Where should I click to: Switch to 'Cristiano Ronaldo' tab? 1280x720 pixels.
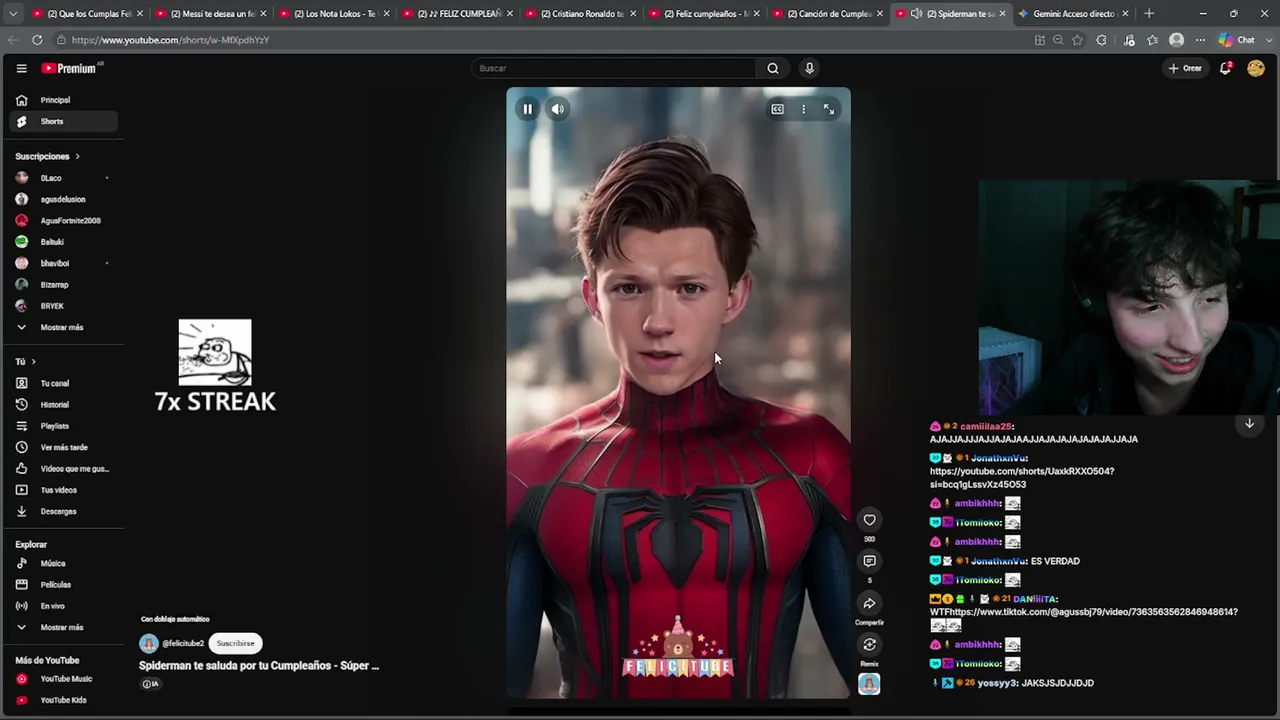point(582,14)
